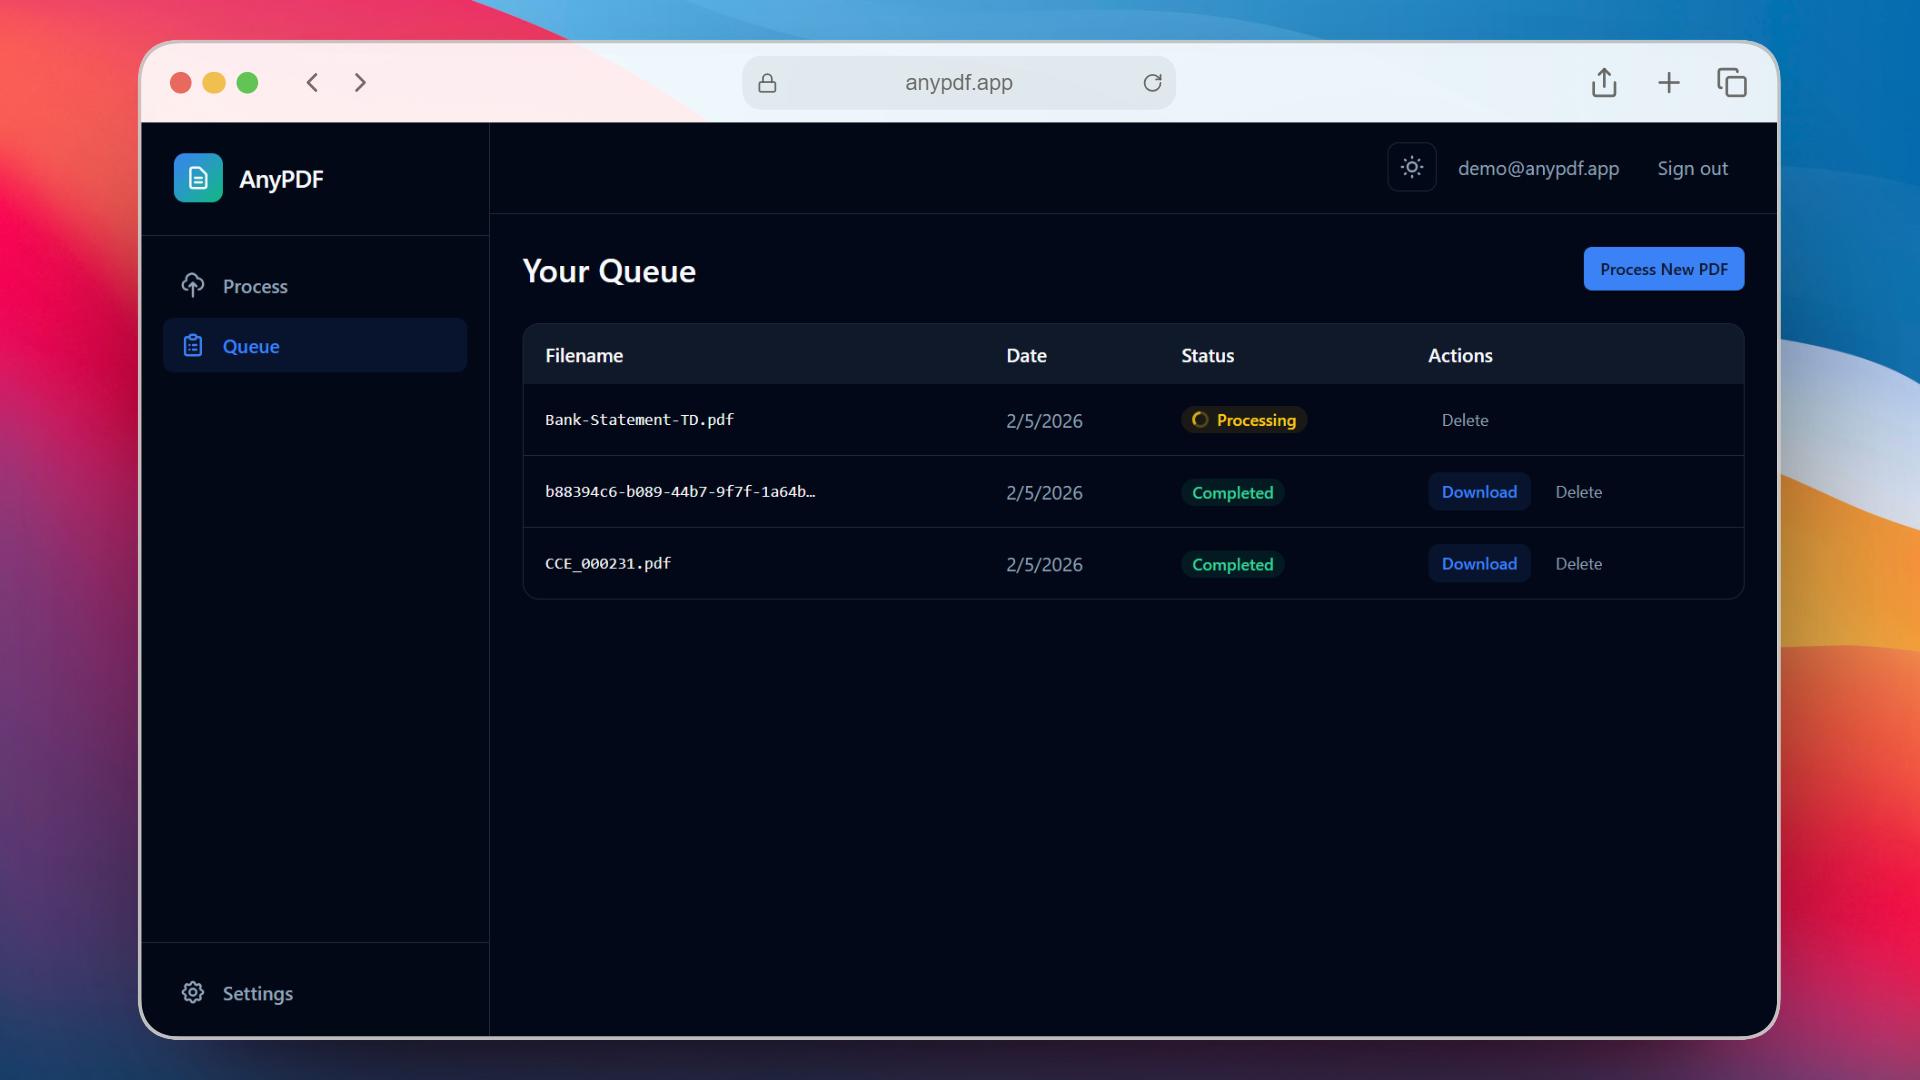This screenshot has height=1080, width=1920.
Task: Download the CCE_000231.pdf file
Action: pos(1479,563)
